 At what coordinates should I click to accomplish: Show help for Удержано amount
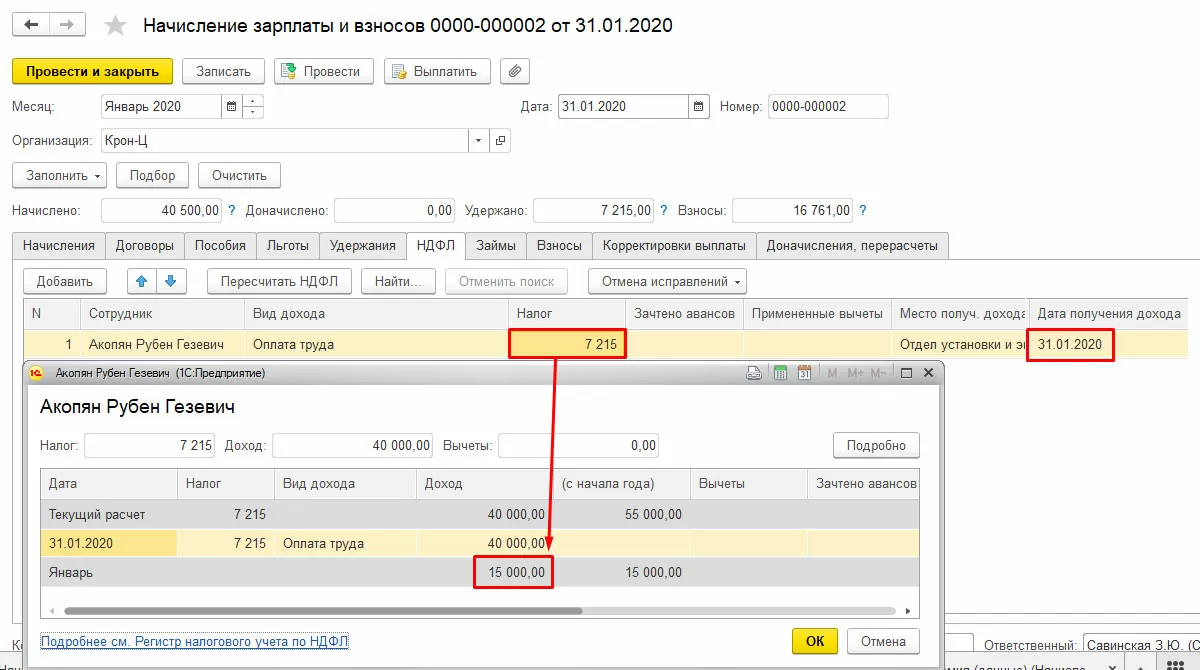tap(664, 210)
